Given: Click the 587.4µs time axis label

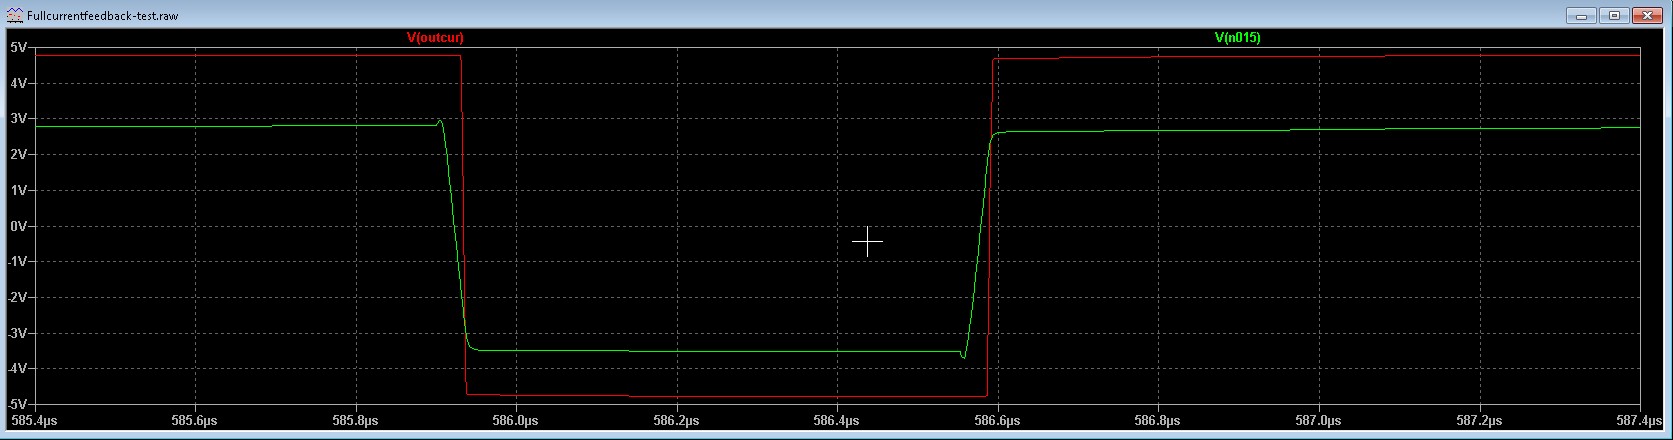Looking at the screenshot, I should tap(1640, 421).
